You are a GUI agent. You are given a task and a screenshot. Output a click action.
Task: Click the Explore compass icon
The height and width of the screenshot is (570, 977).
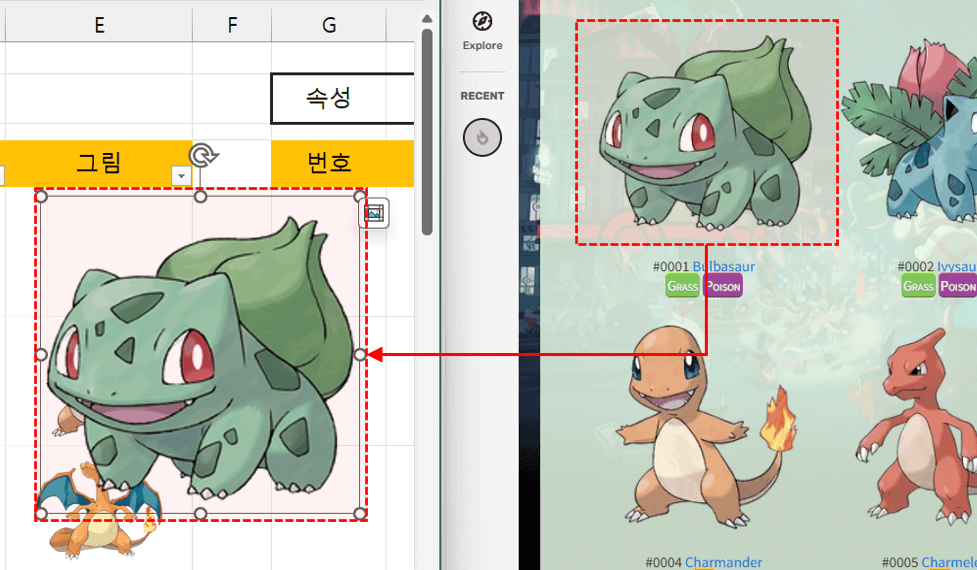[x=482, y=22]
